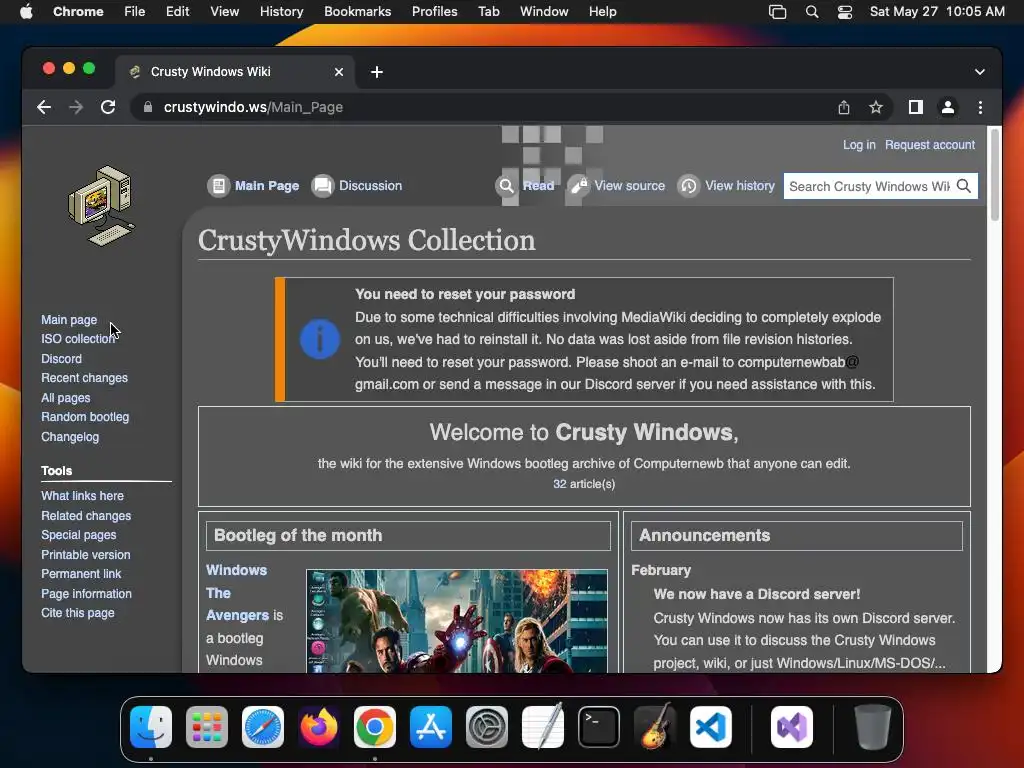Viewport: 1024px width, 768px height.
Task: Share this page via share icon
Action: 844,107
